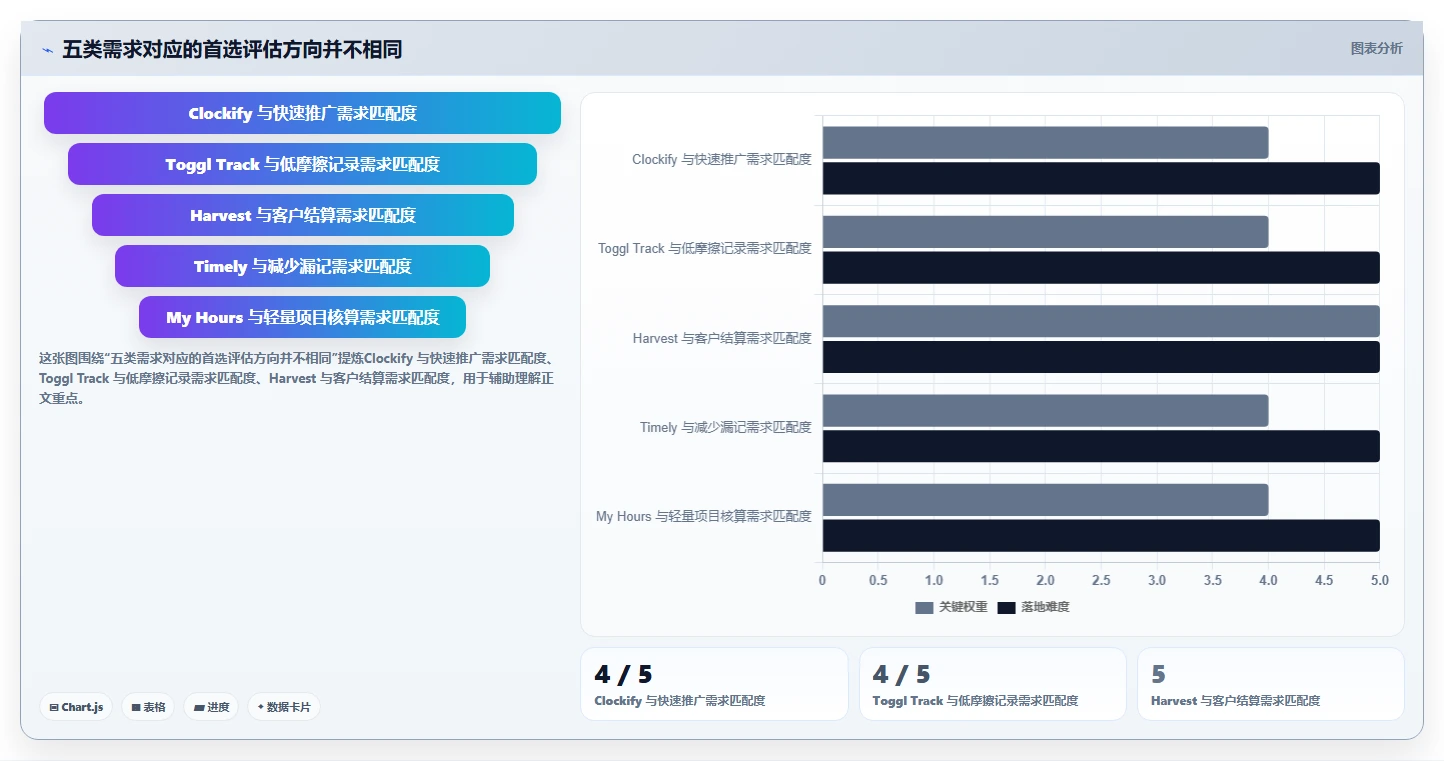Click the x-axis tick label 2.0
Viewport: 1444px width, 761px height.
point(1045,580)
